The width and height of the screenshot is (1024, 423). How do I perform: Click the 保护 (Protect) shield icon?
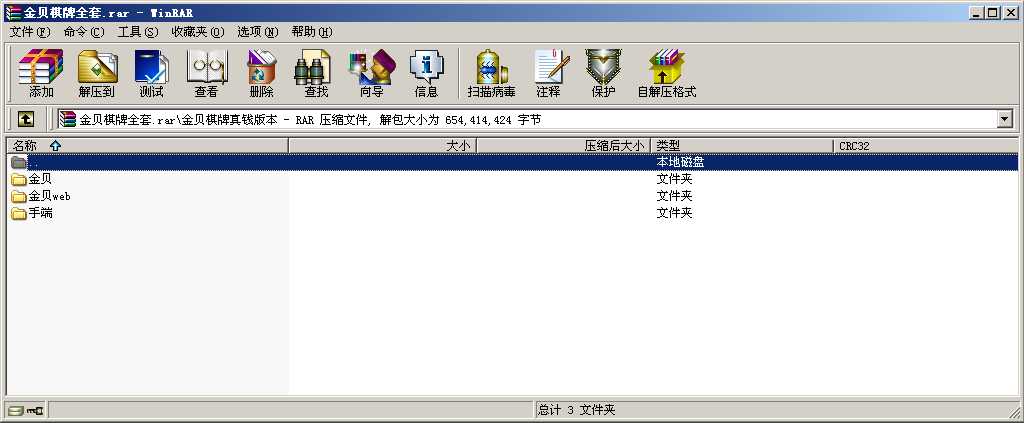603,73
